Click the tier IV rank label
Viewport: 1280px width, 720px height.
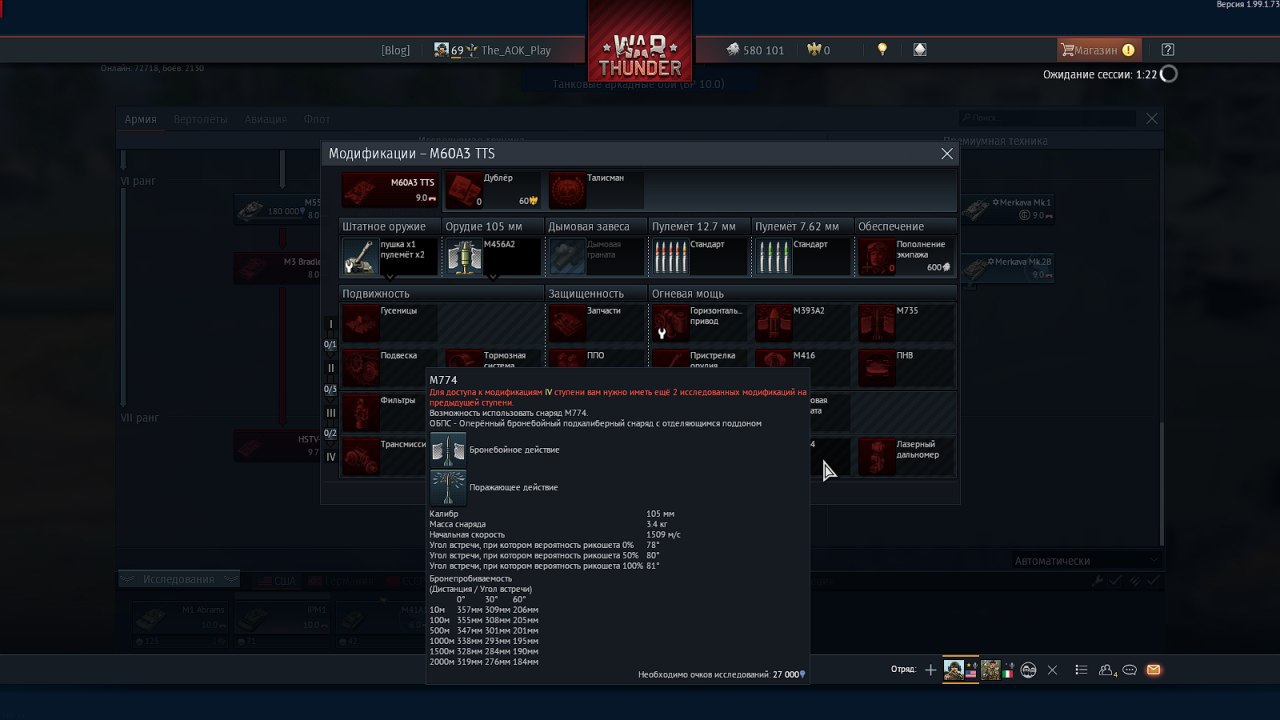[331, 457]
